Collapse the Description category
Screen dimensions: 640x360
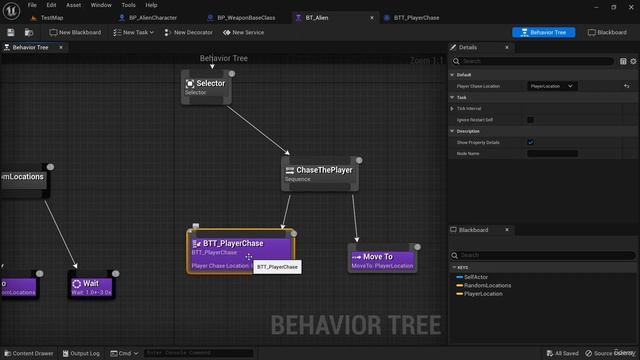tap(452, 131)
